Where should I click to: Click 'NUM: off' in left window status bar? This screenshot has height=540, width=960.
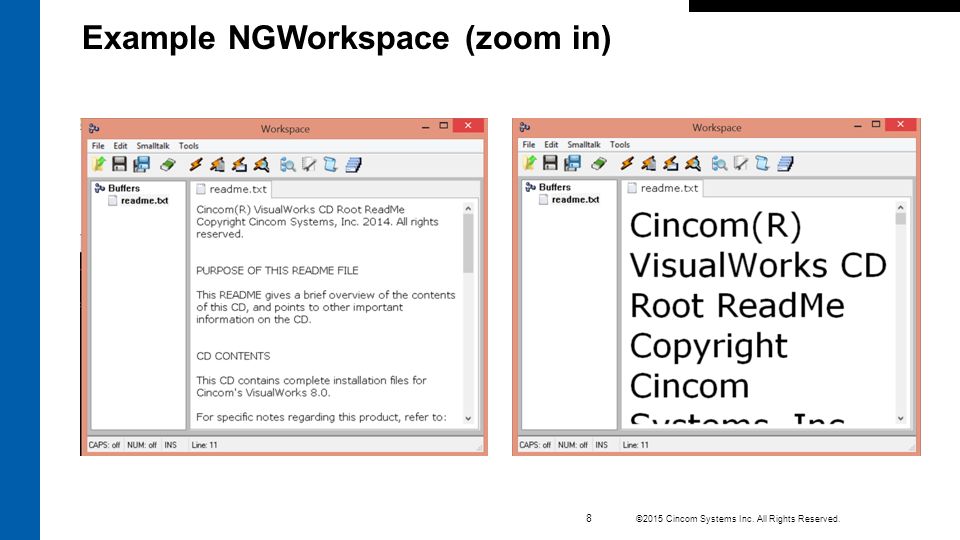click(142, 445)
